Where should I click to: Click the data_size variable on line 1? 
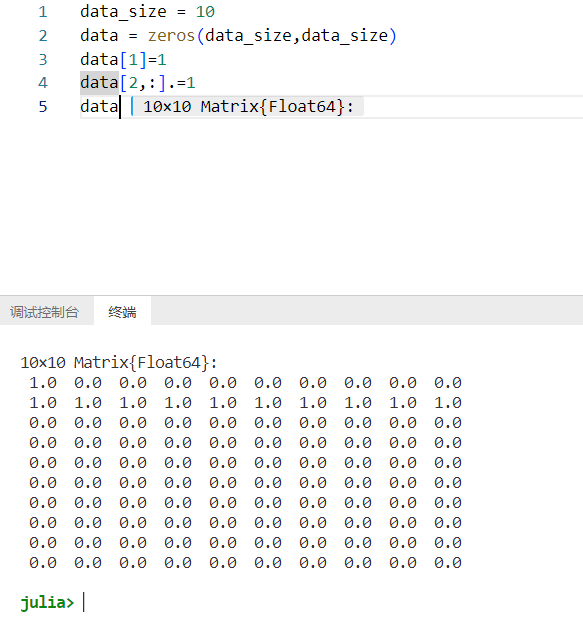[x=123, y=12]
